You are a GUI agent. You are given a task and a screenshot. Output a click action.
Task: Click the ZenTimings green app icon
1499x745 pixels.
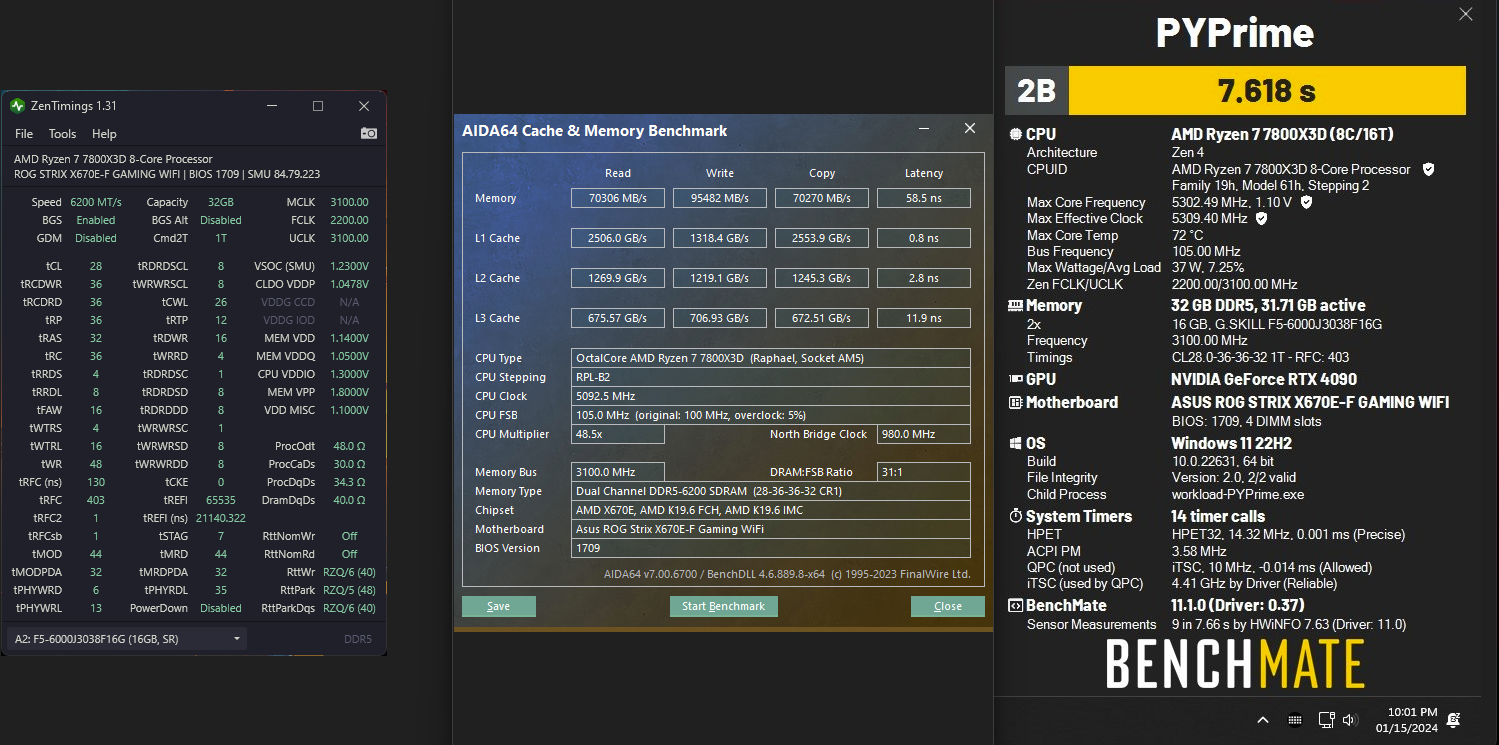17,105
